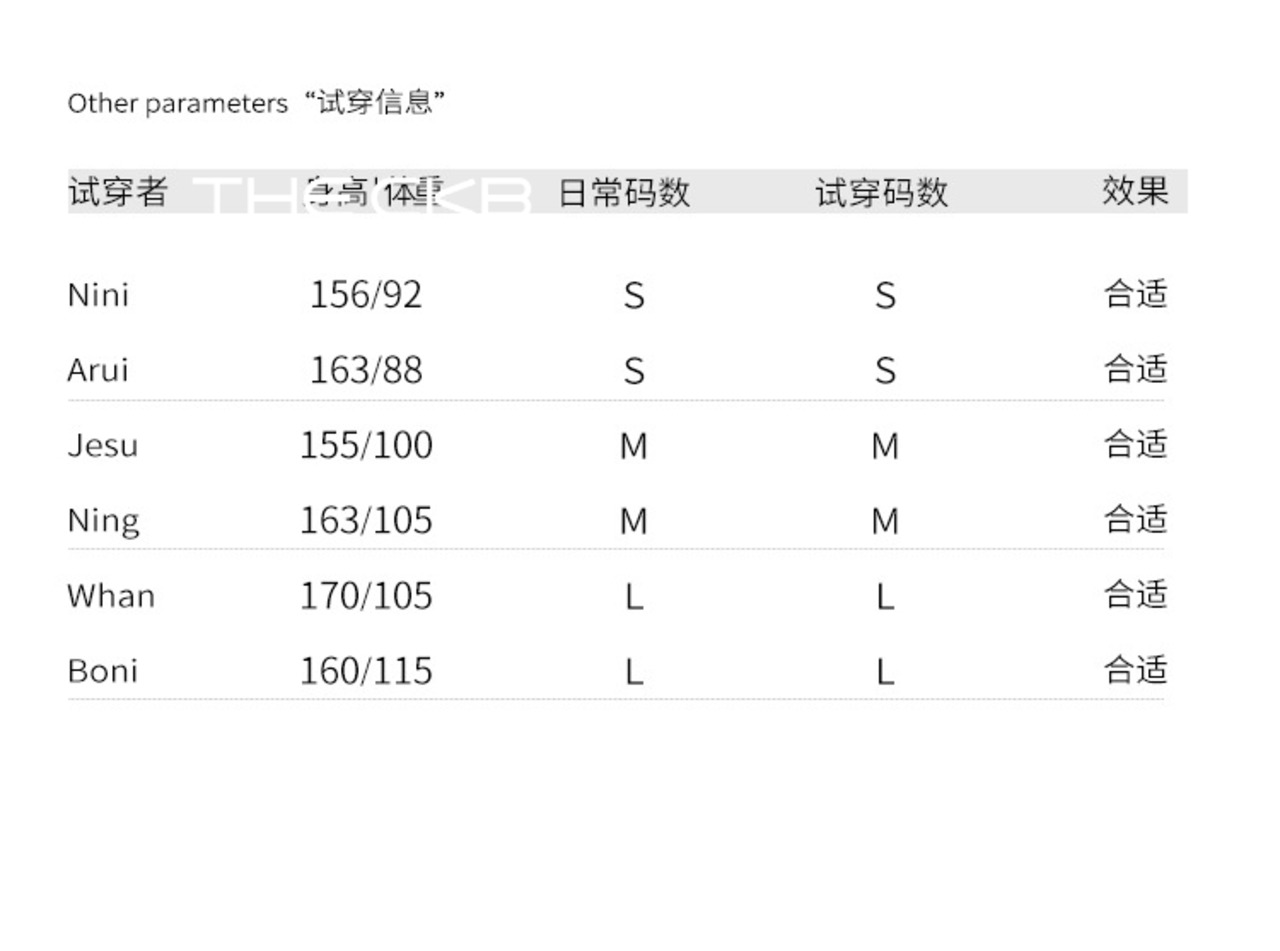Select the name Arui in the table
1280x951 pixels.
tap(98, 370)
